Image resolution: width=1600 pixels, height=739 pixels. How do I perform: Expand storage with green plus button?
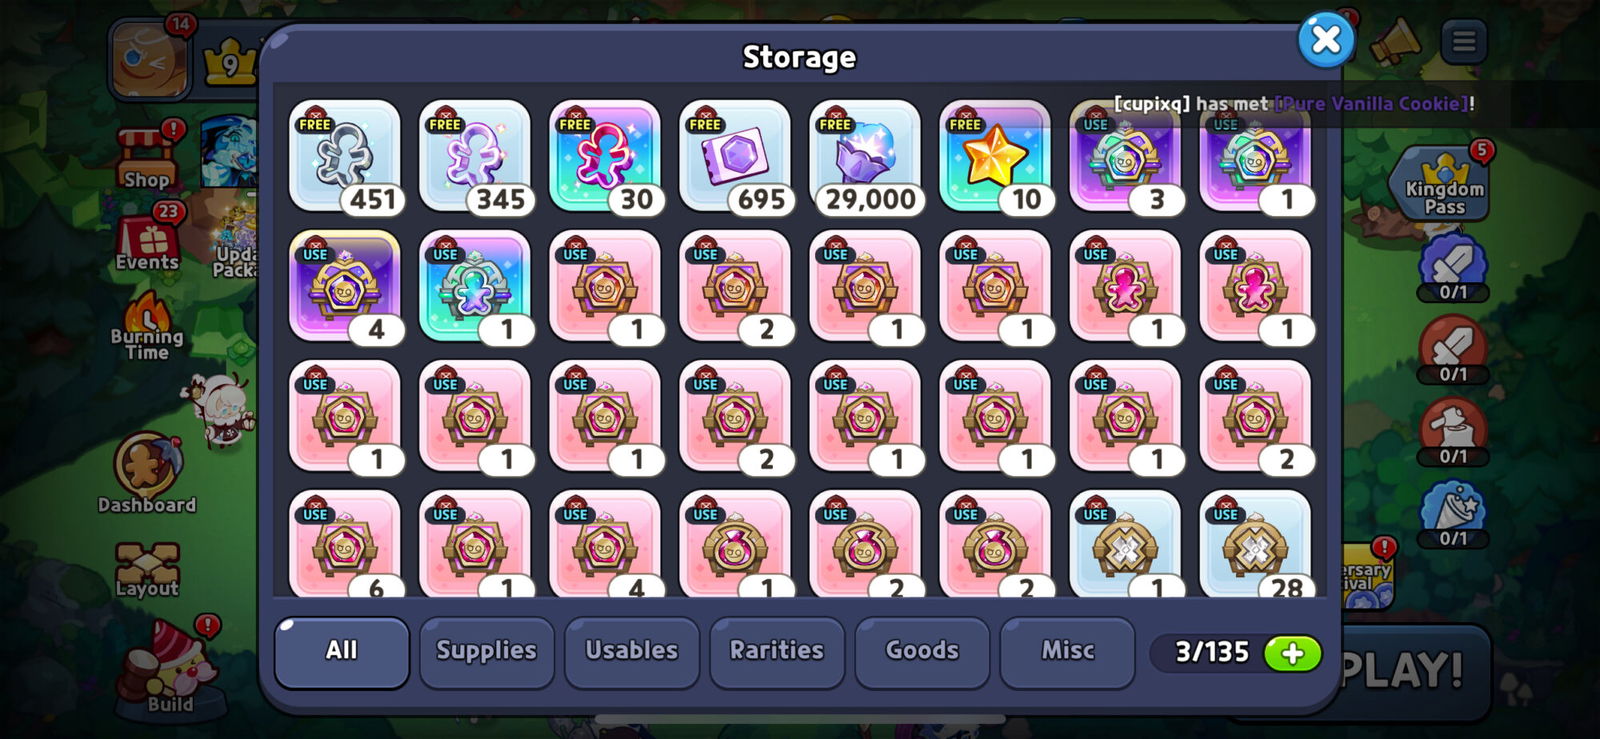1292,654
